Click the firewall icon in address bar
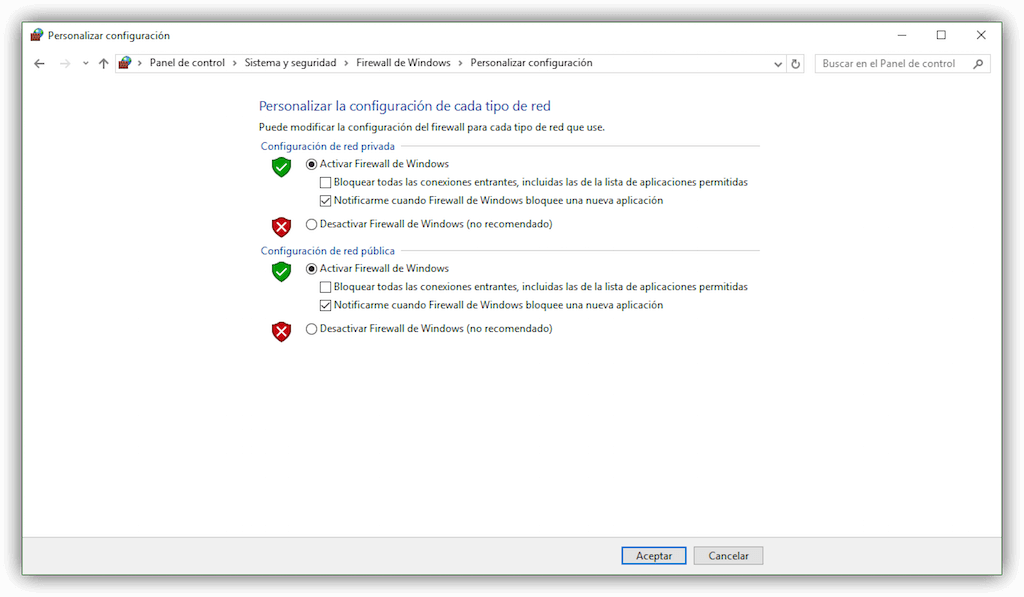 (x=125, y=63)
